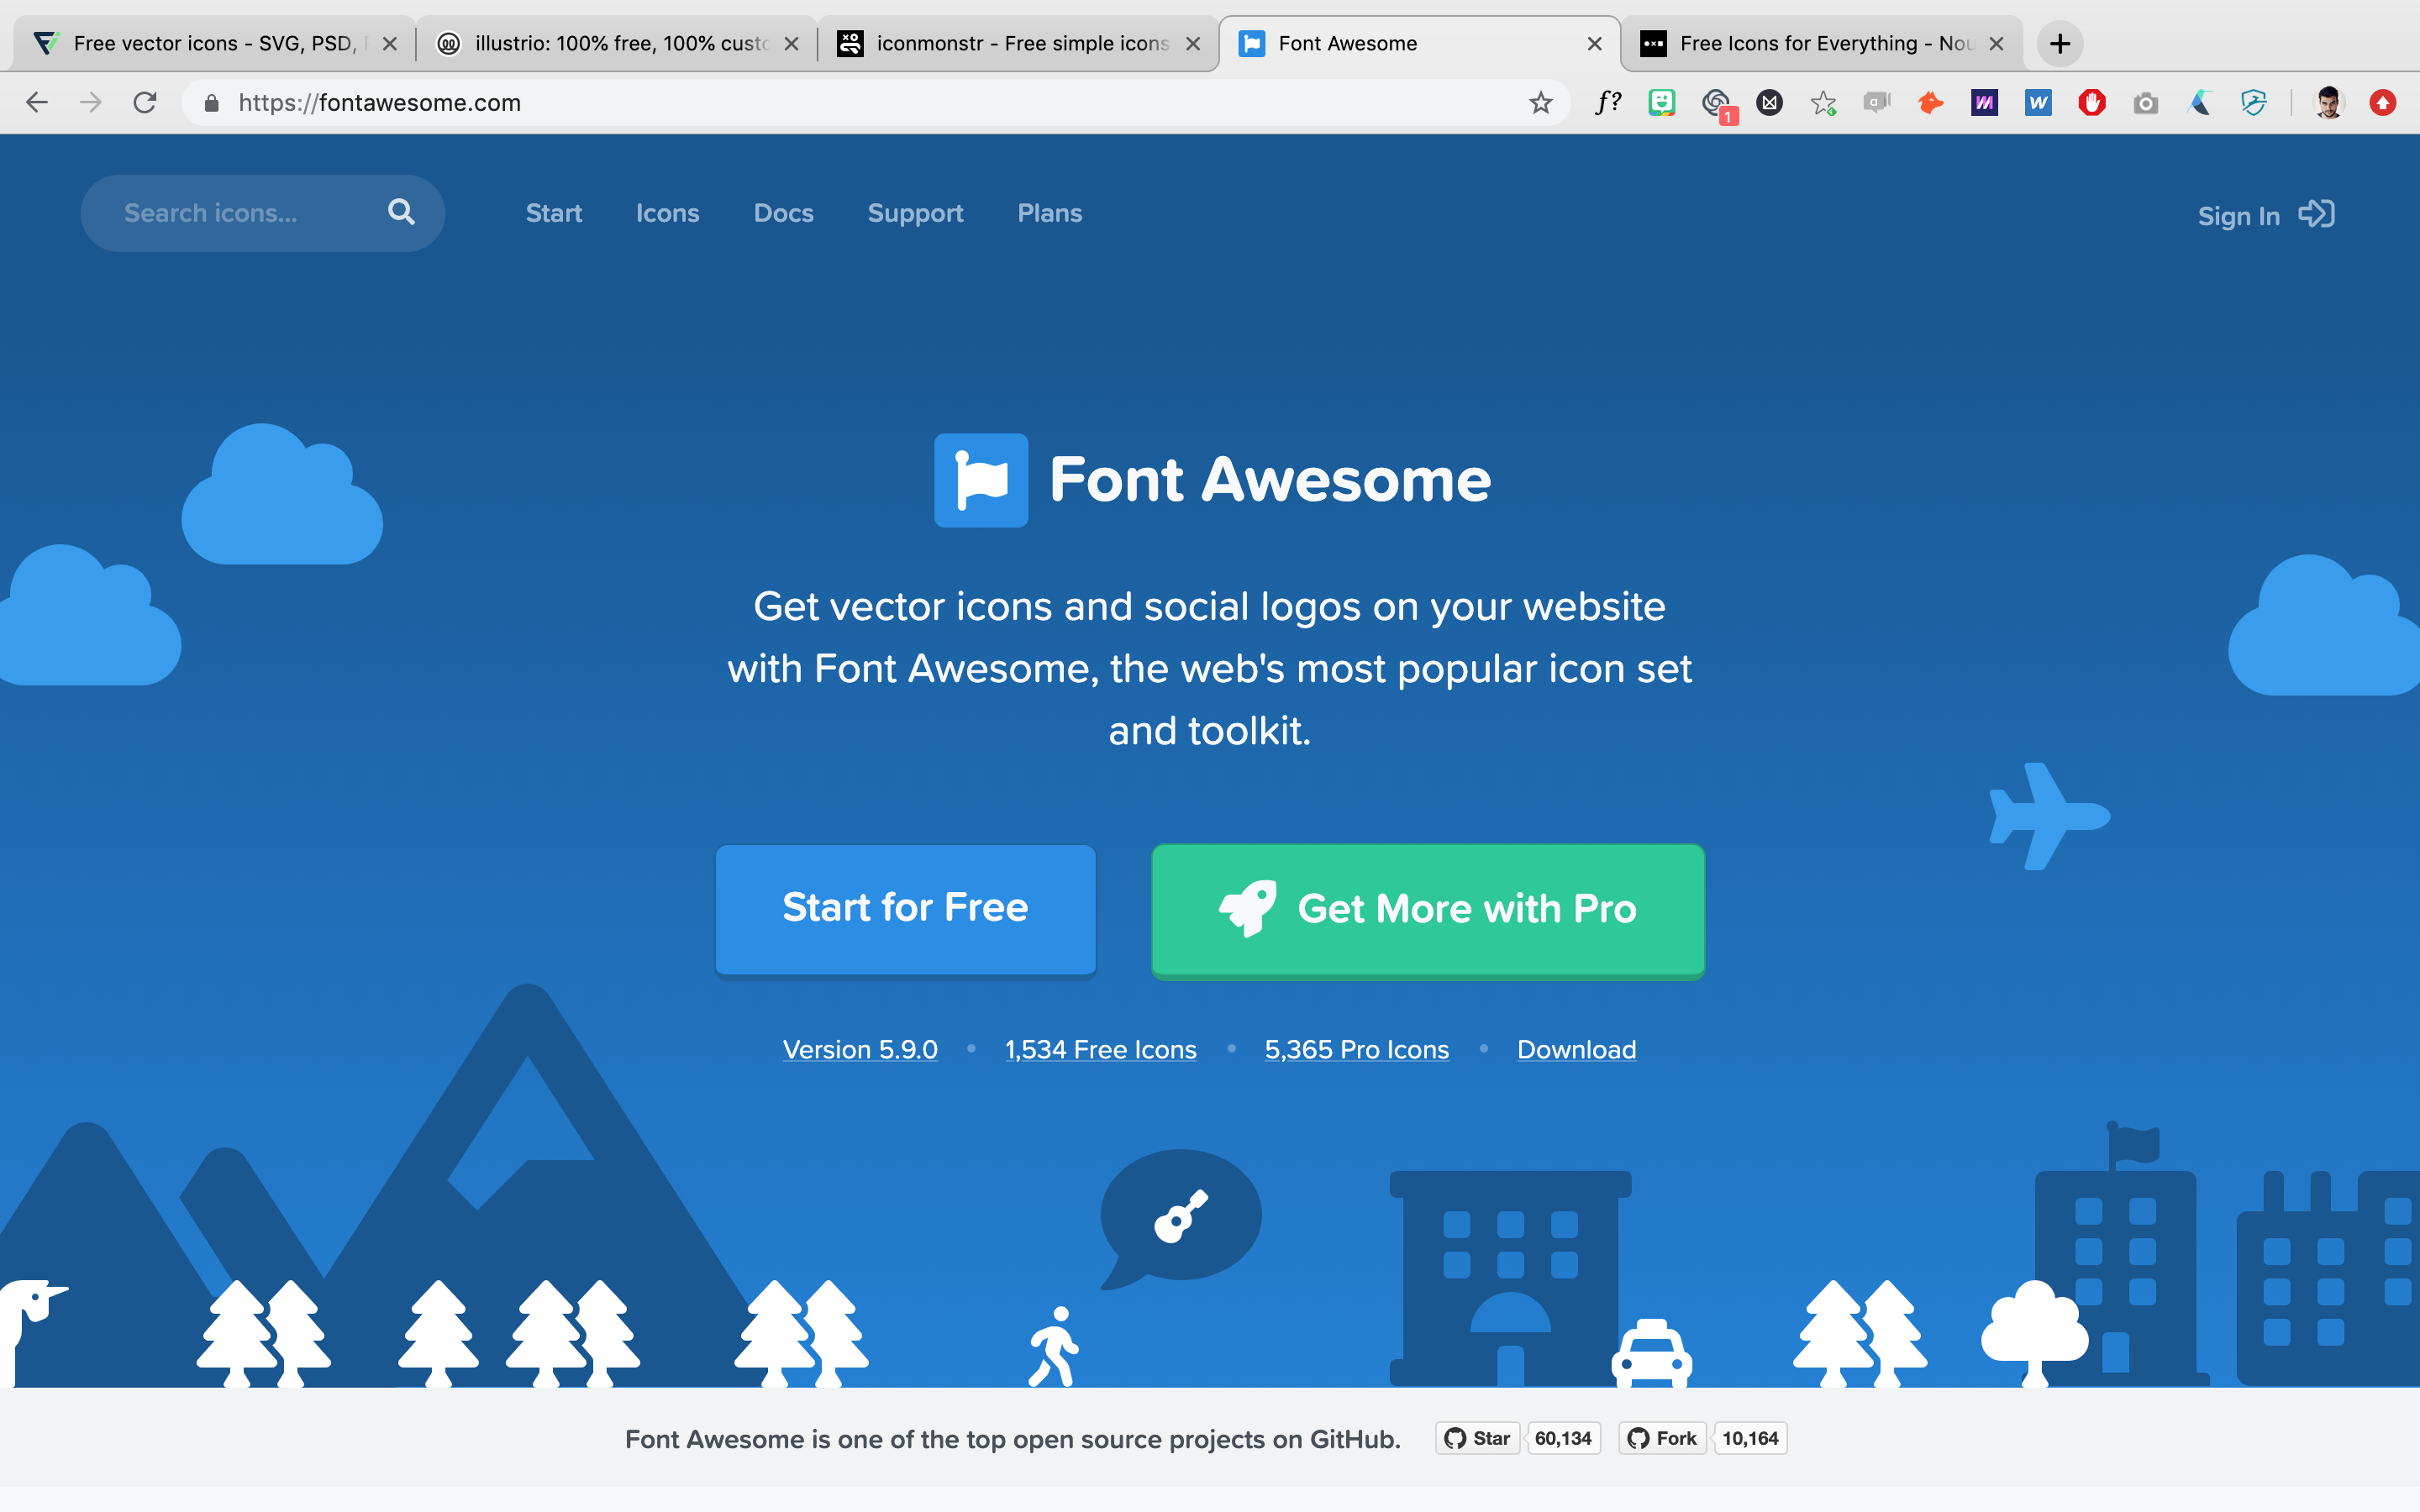Open the 5,365 Pro Icons link
Screen dimensions: 2420x1512
[x=1356, y=1049]
